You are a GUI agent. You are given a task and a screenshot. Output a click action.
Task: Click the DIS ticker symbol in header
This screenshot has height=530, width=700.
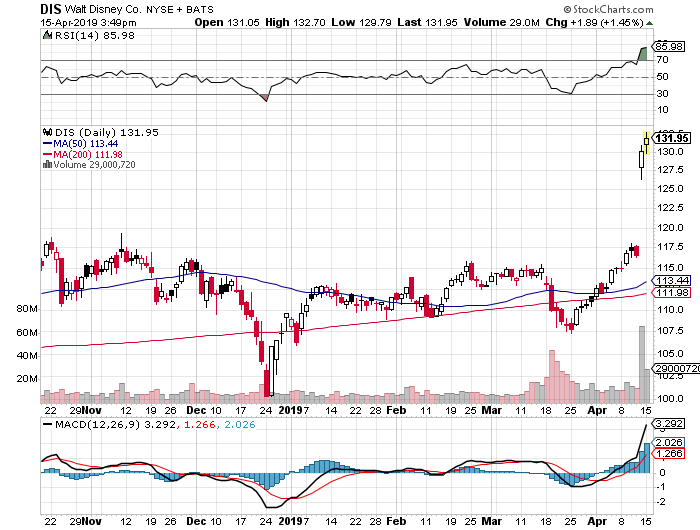pos(50,9)
